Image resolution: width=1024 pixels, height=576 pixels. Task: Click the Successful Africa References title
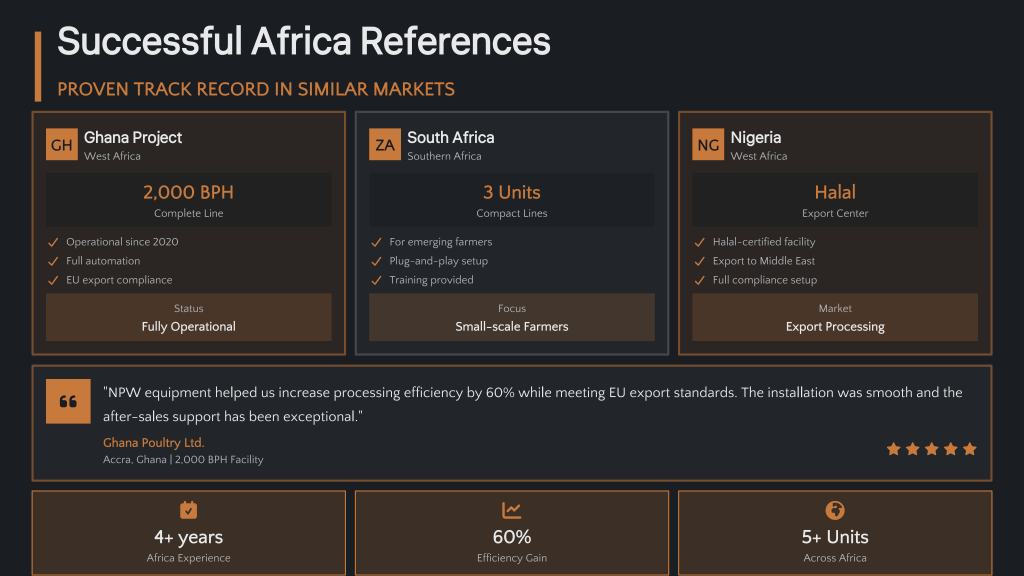tap(304, 41)
